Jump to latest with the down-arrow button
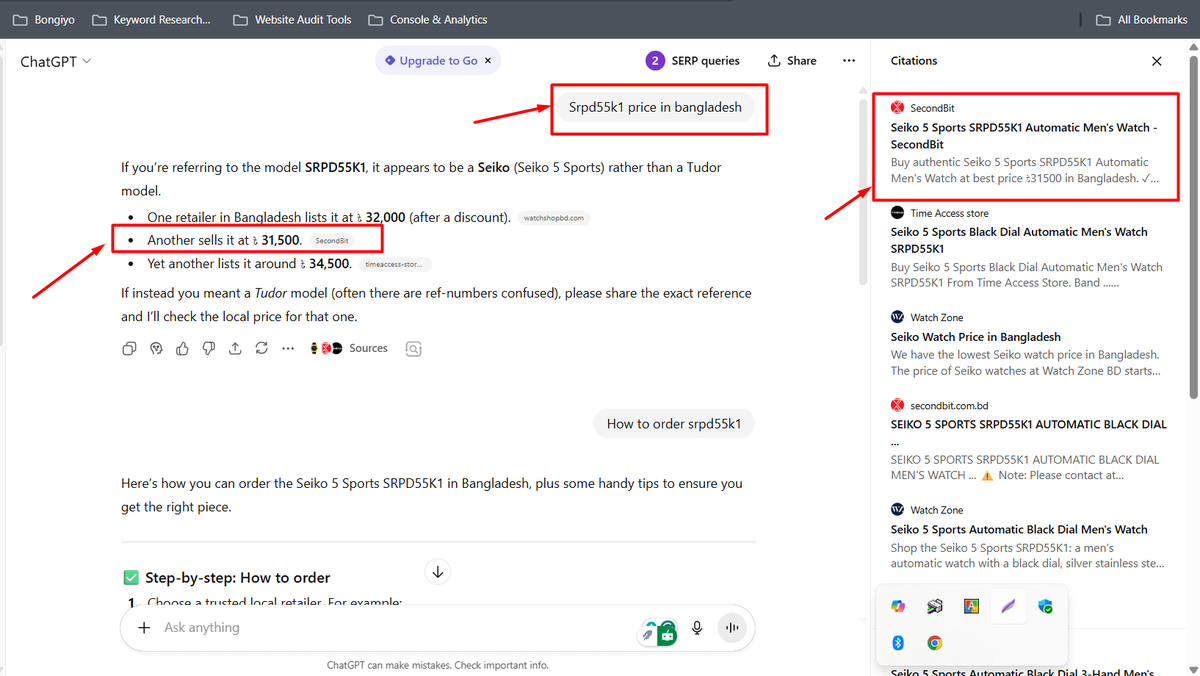 [x=438, y=572]
